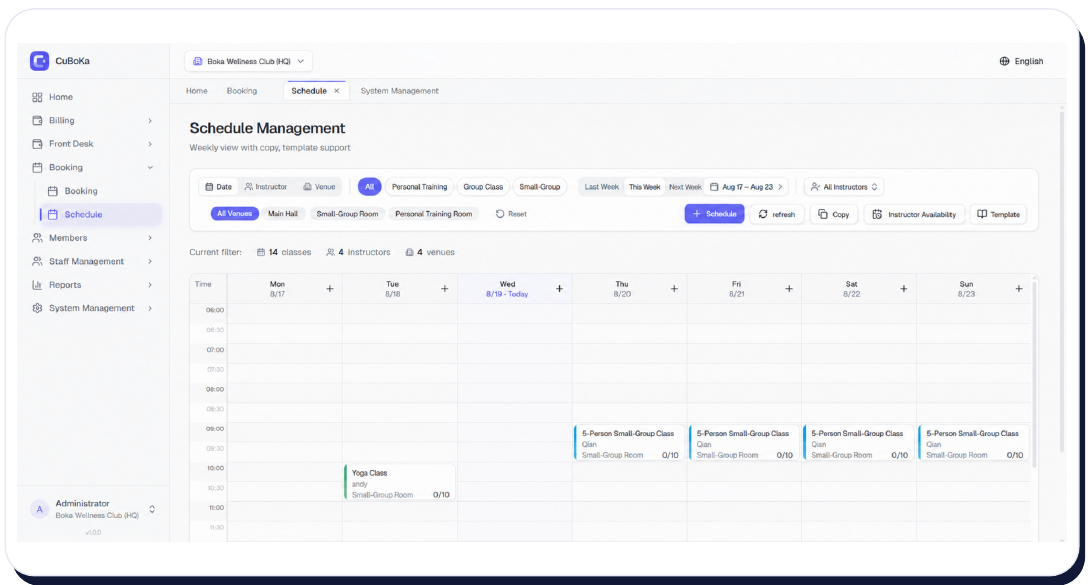Viewport: 1090px width, 585px height.
Task: Filter by Personal Training
Action: click(x=419, y=187)
